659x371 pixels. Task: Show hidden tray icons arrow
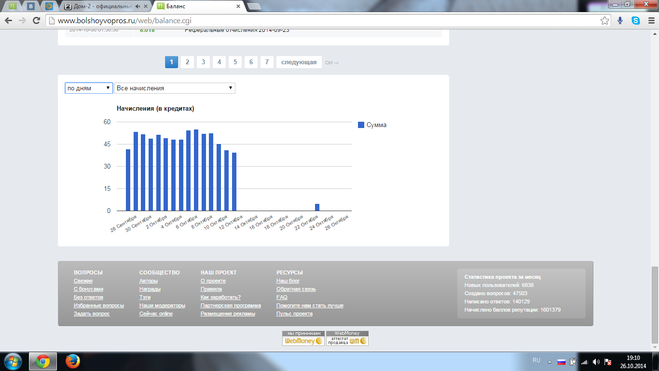tap(549, 362)
